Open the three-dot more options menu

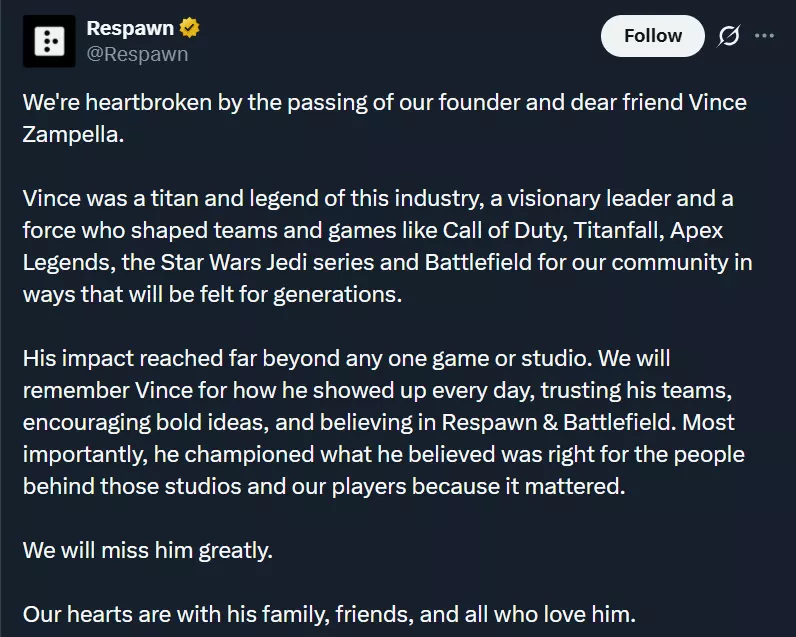764,36
